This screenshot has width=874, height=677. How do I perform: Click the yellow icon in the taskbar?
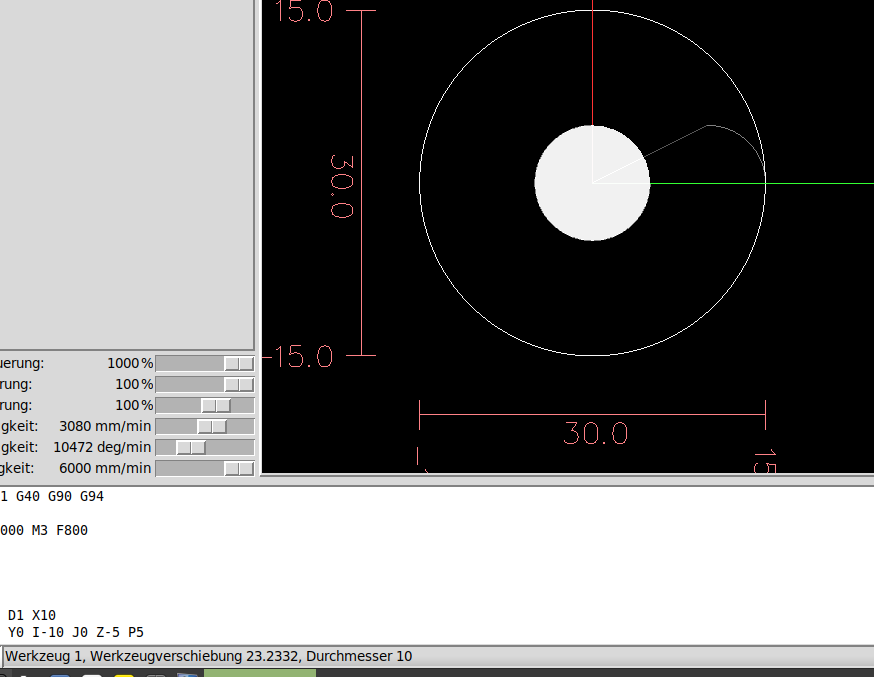(124, 674)
